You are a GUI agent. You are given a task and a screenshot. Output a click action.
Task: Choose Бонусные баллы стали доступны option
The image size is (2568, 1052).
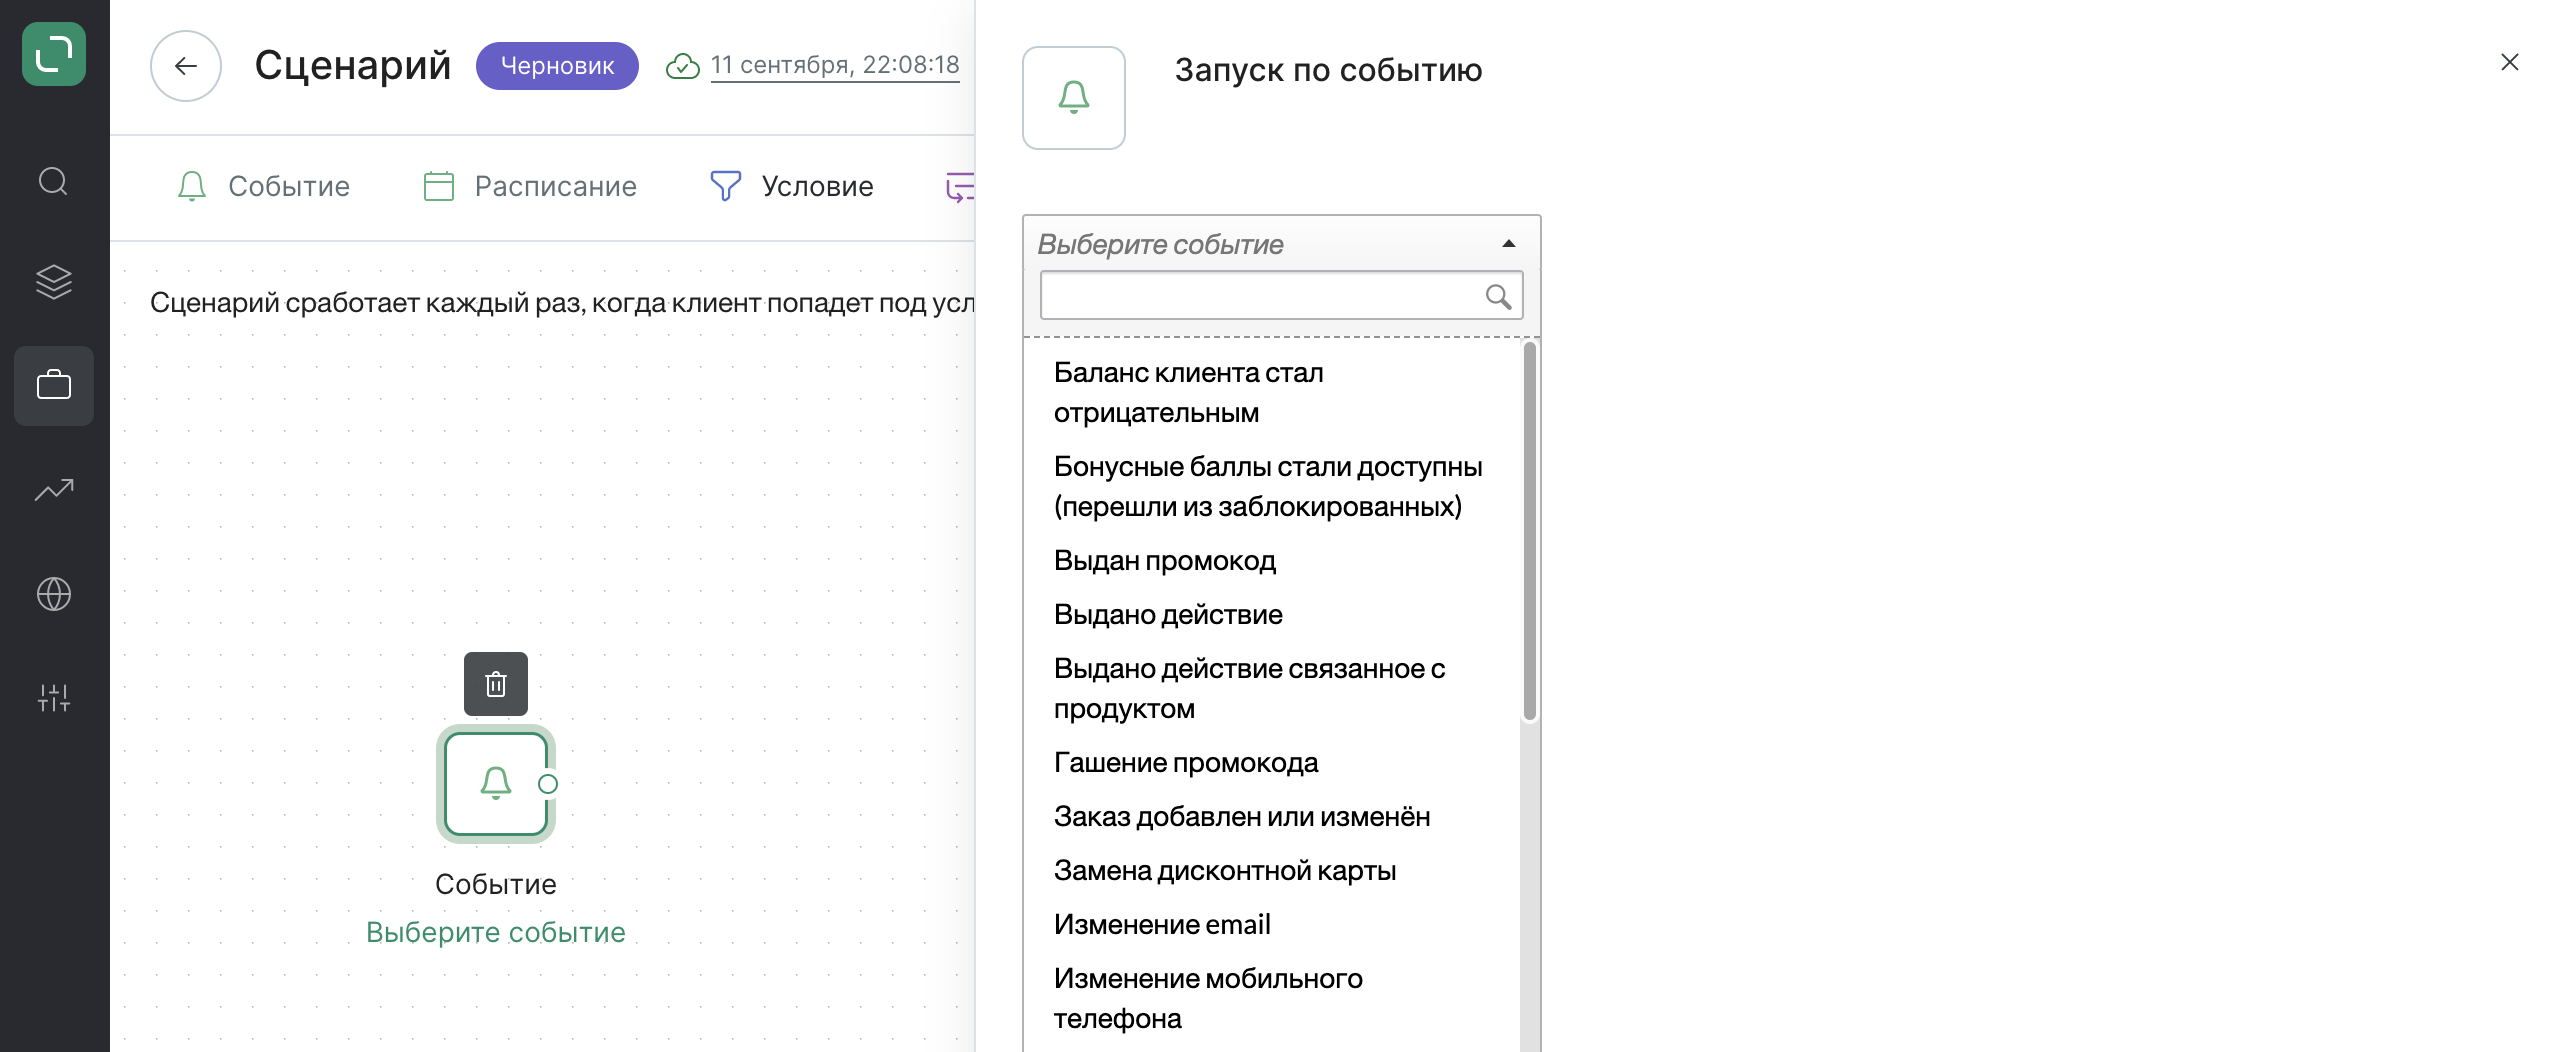coord(1272,487)
